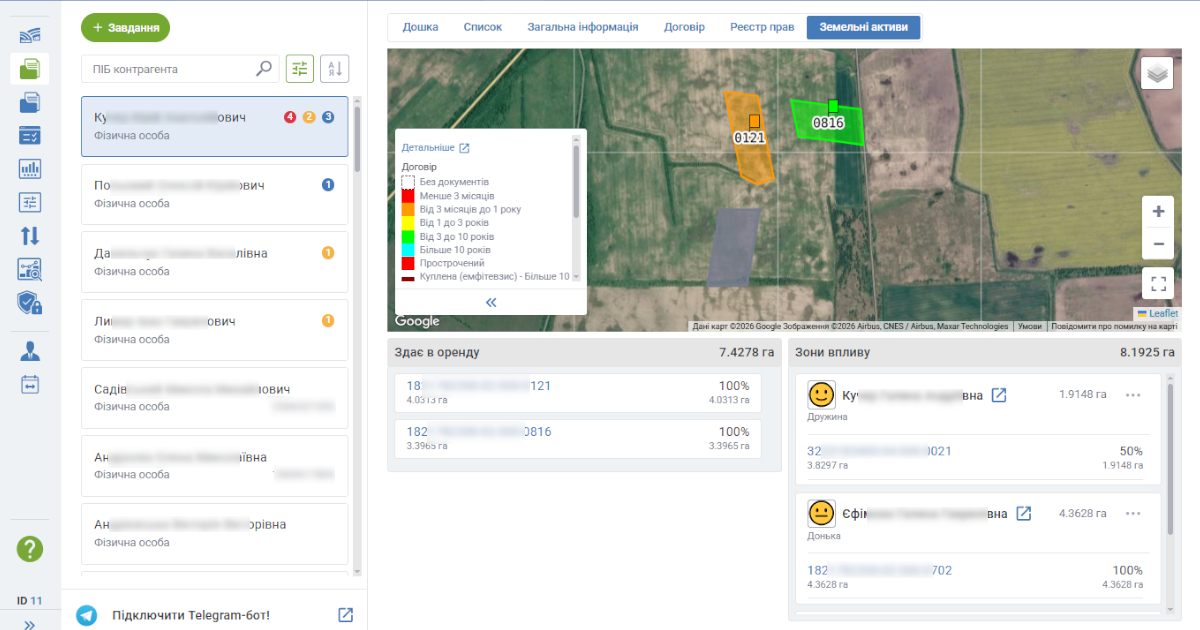Image resolution: width=1200 pixels, height=630 pixels.
Task: Click the Telegram paper plane icon
Action: click(87, 615)
